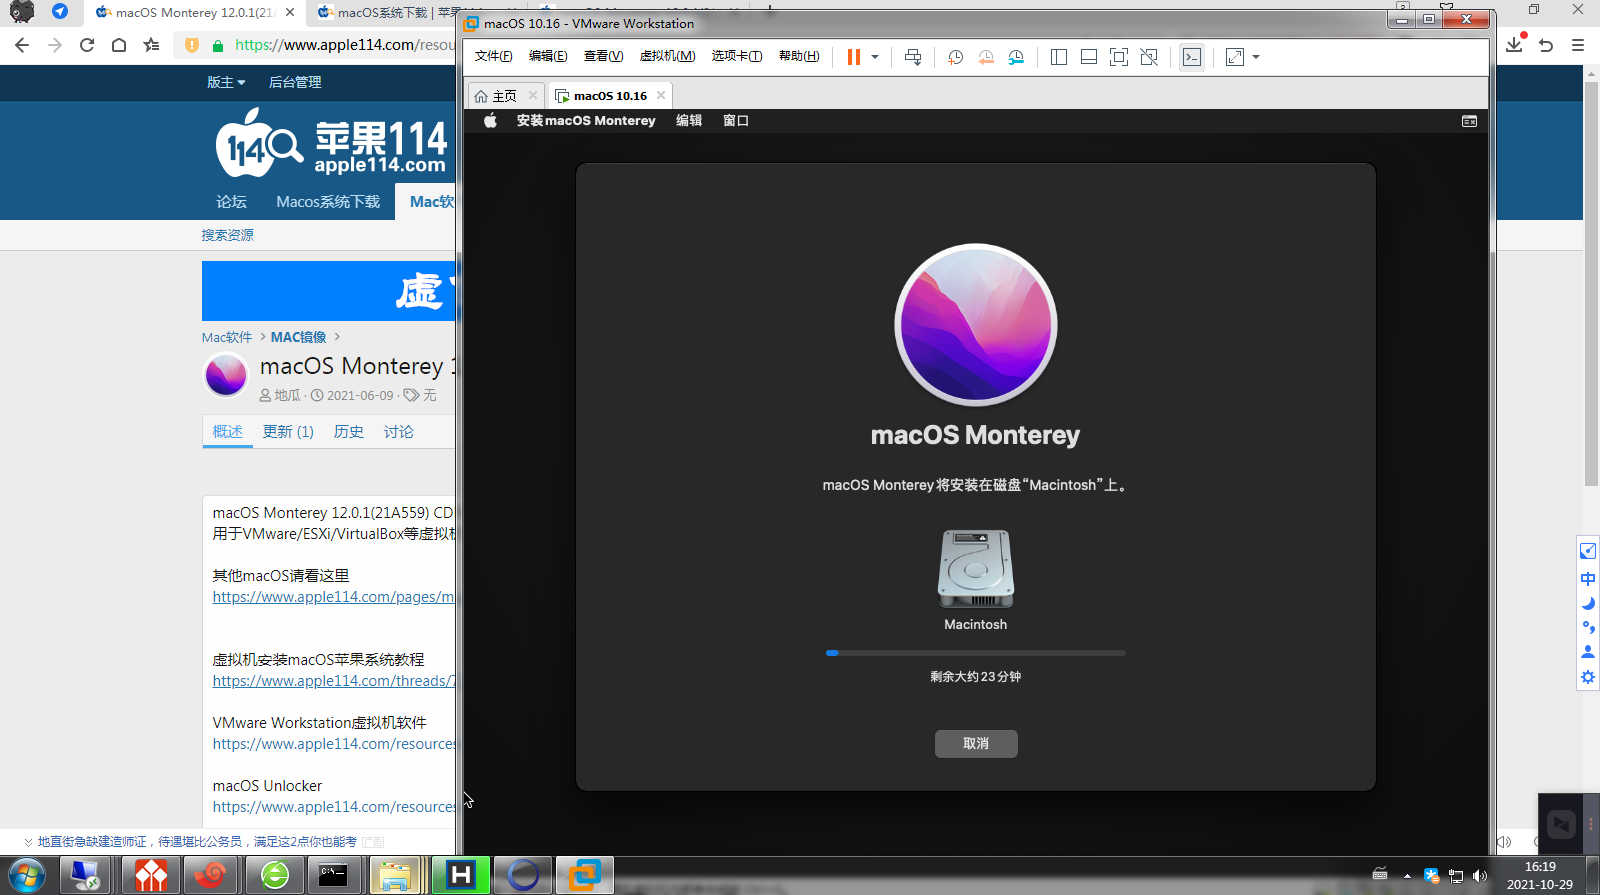Click 搜索资源 link
Screen dimensions: 1600x895
pos(227,235)
